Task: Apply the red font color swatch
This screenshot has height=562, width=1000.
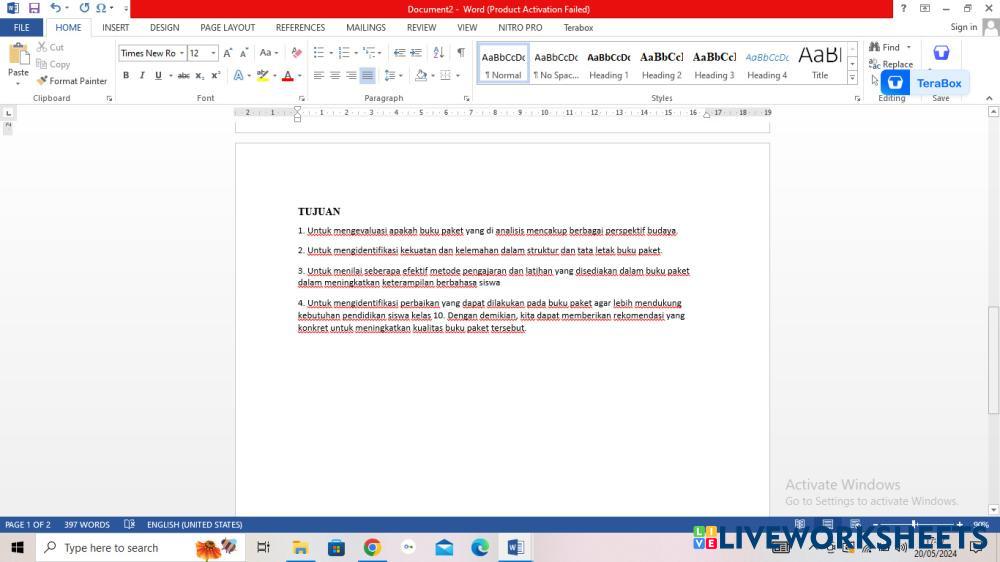Action: (287, 76)
